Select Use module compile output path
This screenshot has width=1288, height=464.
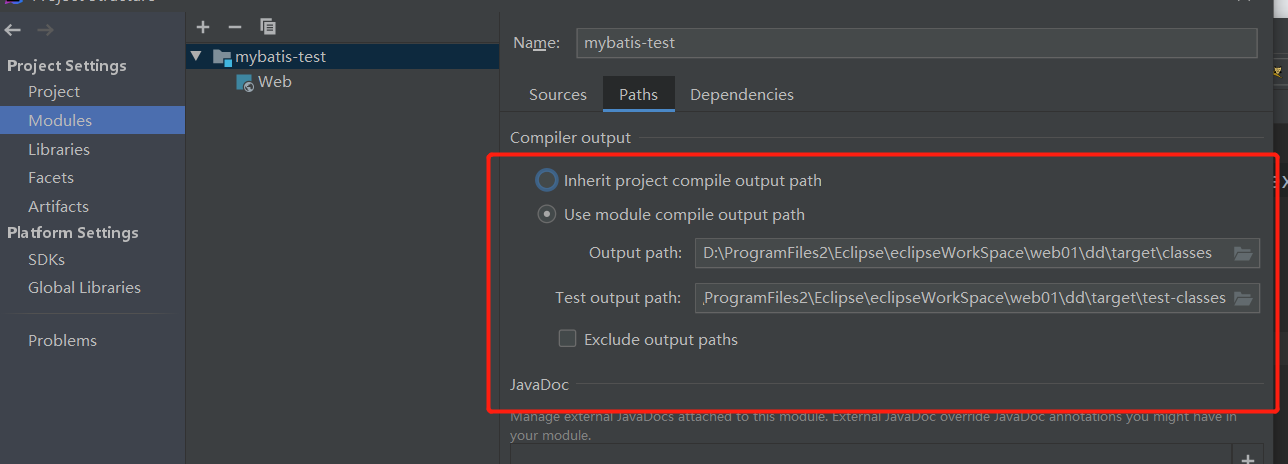(546, 214)
